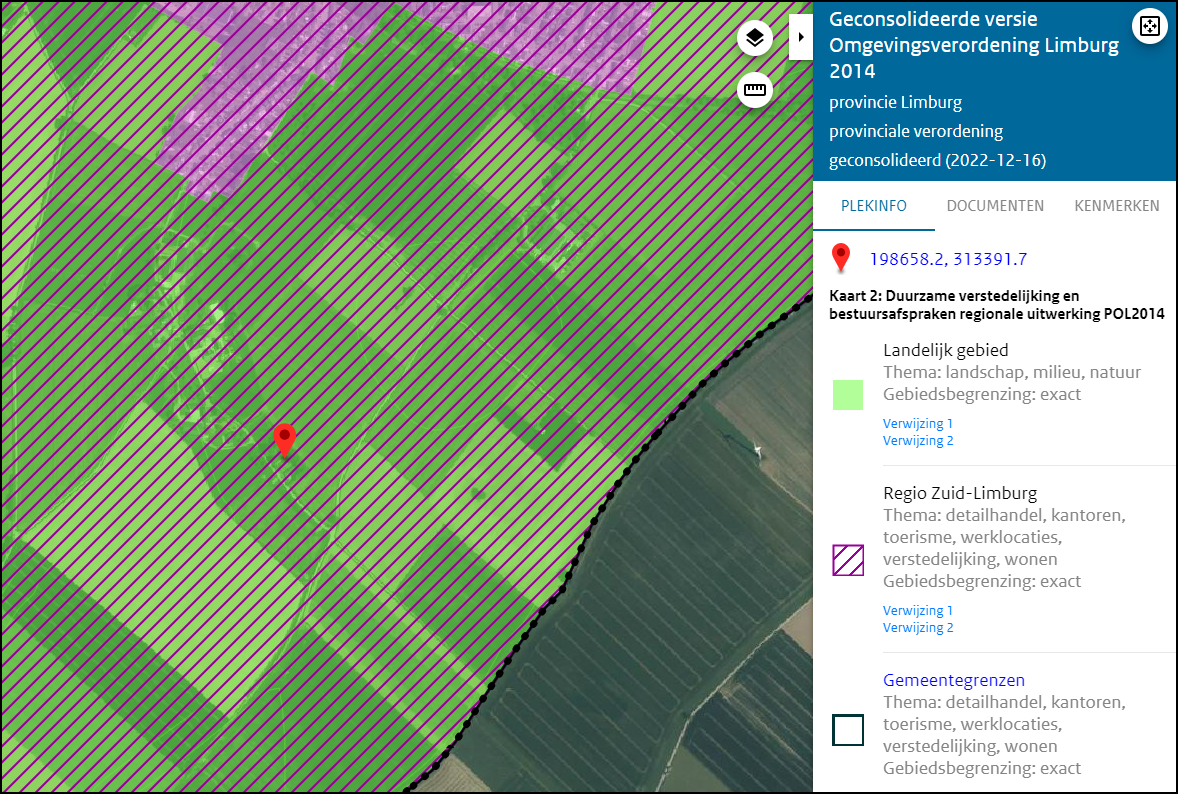Select the PLEKINFO tab
The image size is (1178, 794).
click(873, 206)
